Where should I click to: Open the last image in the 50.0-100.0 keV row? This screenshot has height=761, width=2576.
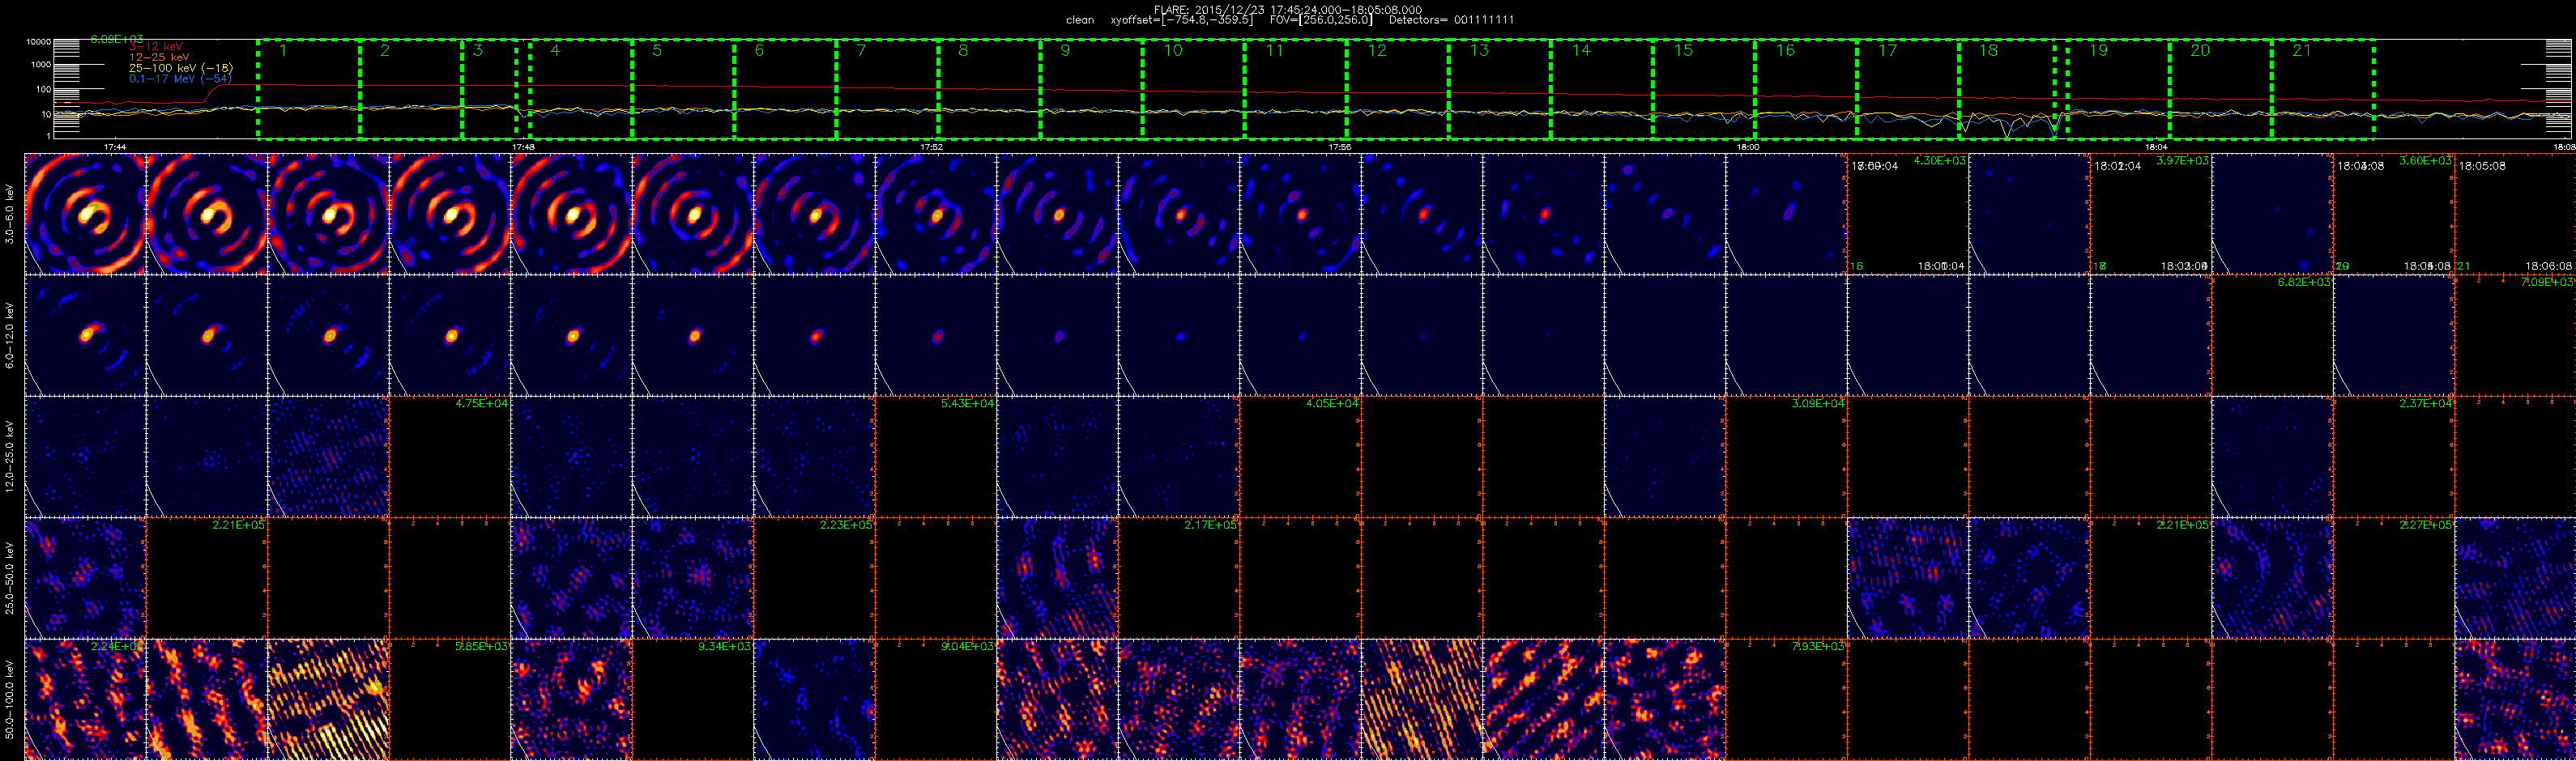(2515, 699)
